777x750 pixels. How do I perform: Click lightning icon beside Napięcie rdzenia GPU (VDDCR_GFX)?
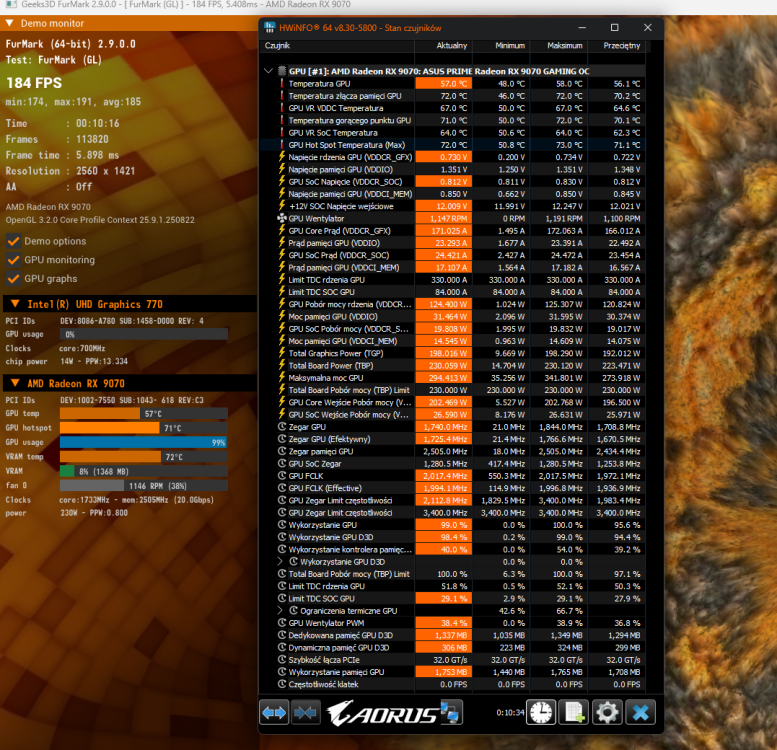point(282,157)
